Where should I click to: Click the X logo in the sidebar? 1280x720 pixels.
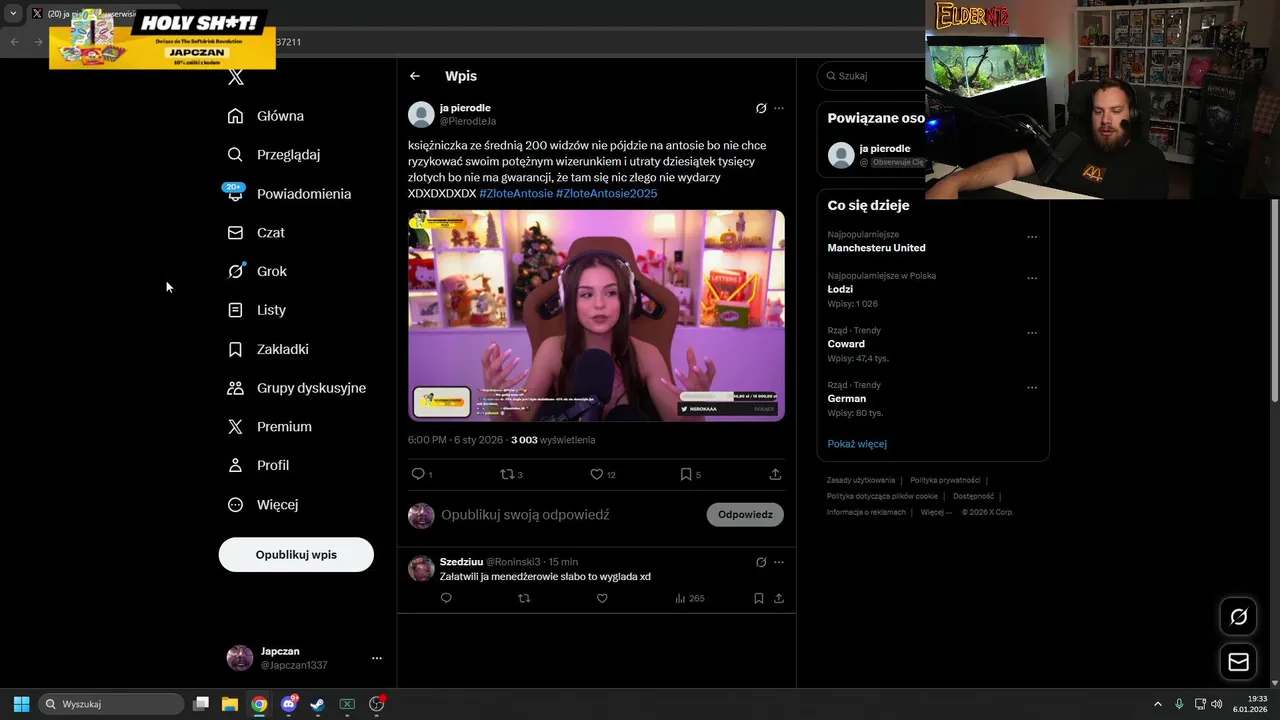[236, 77]
